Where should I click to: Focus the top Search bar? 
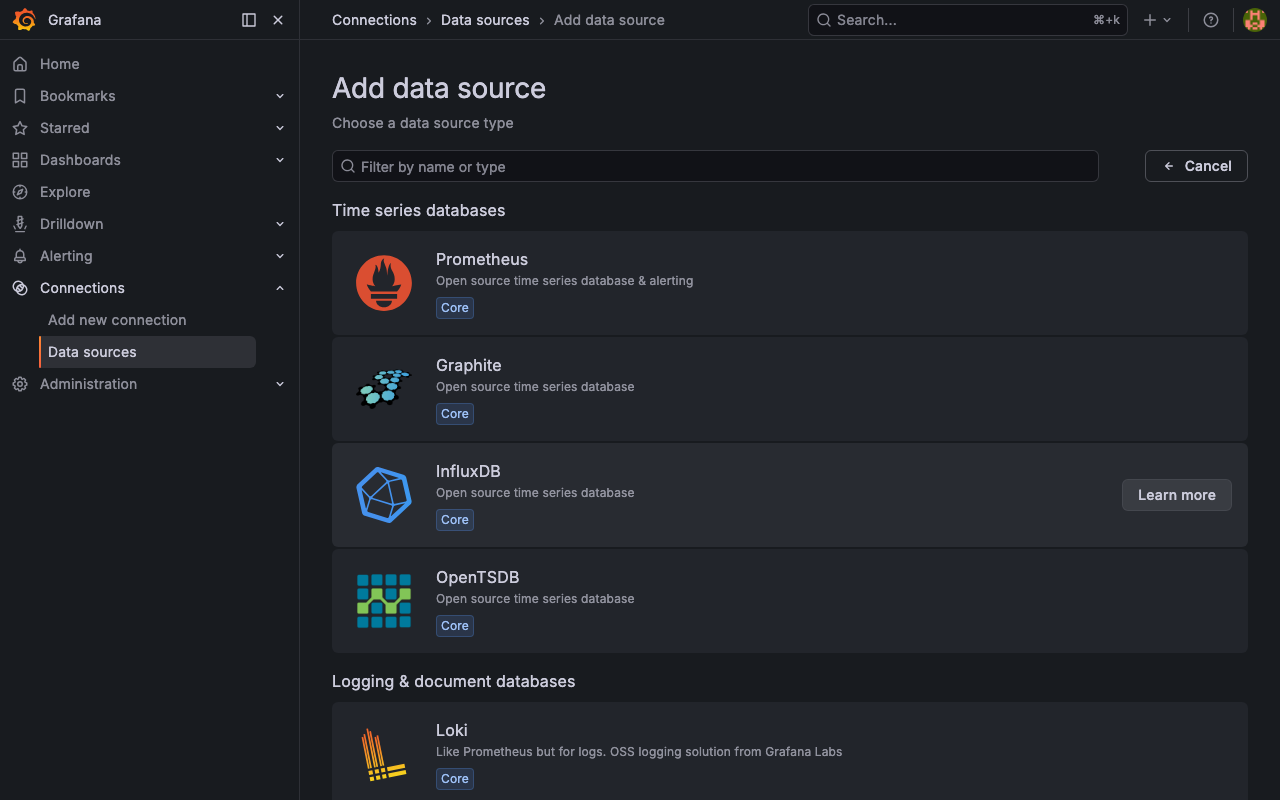(967, 20)
